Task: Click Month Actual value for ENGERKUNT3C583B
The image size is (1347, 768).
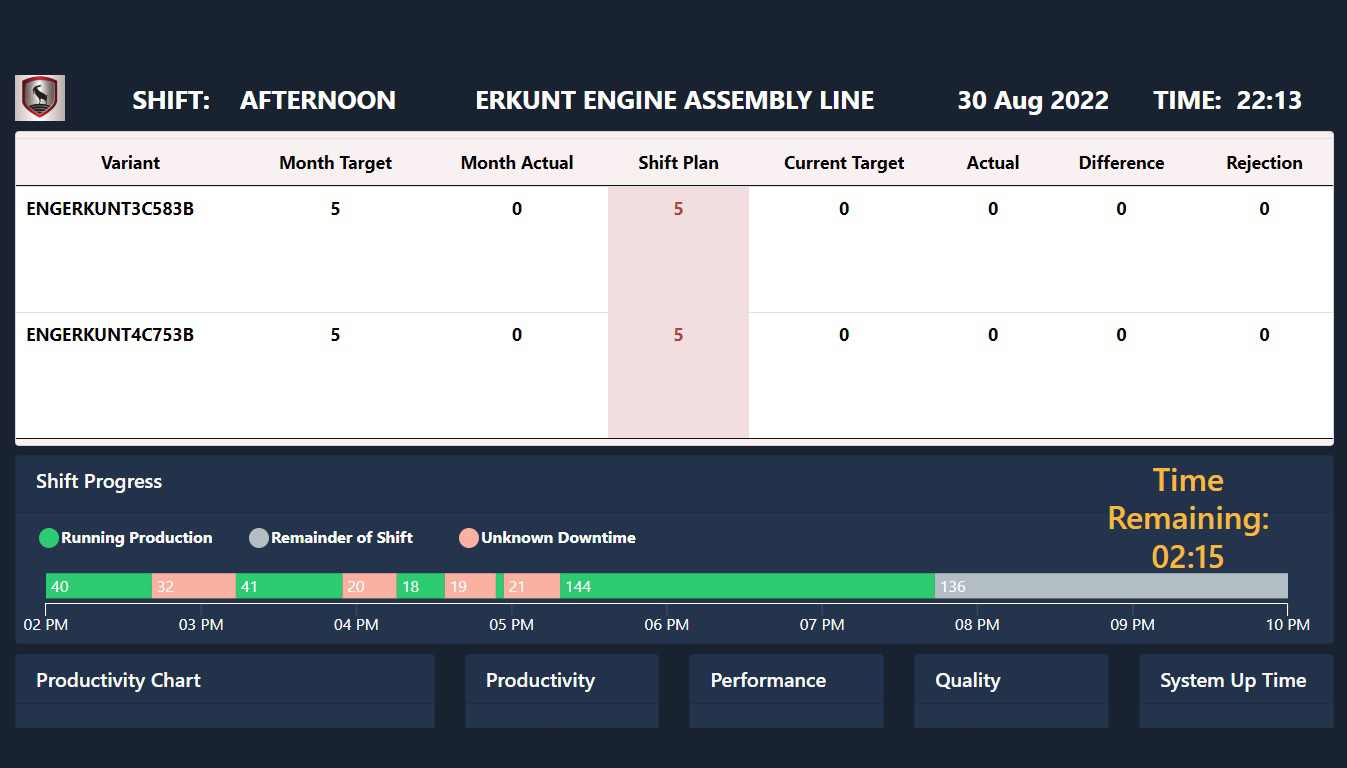Action: (517, 209)
